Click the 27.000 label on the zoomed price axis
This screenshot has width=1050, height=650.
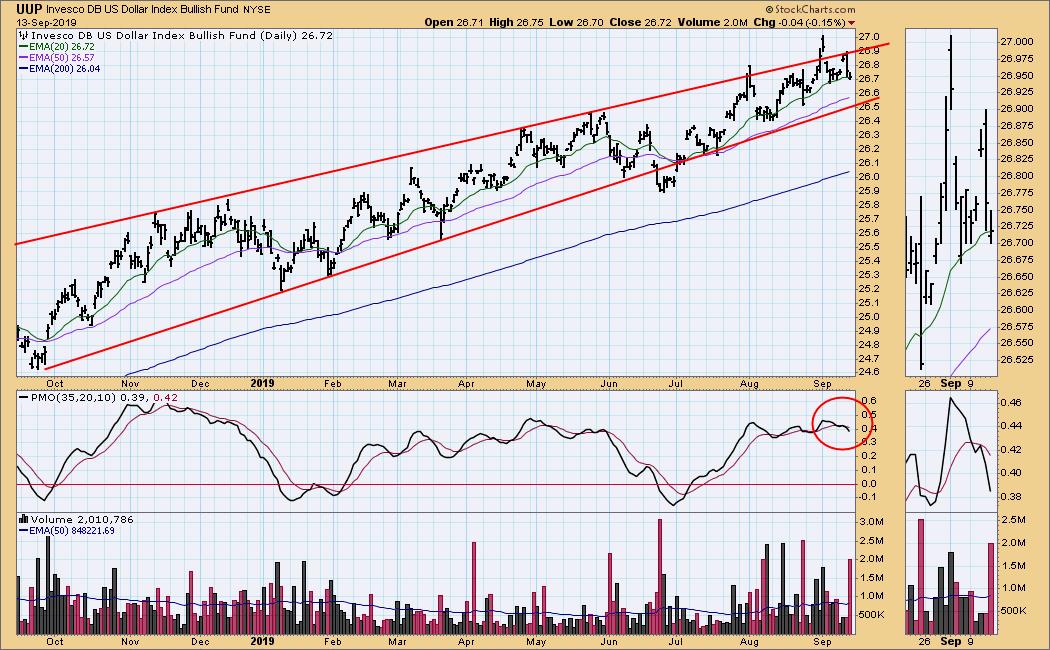1016,42
